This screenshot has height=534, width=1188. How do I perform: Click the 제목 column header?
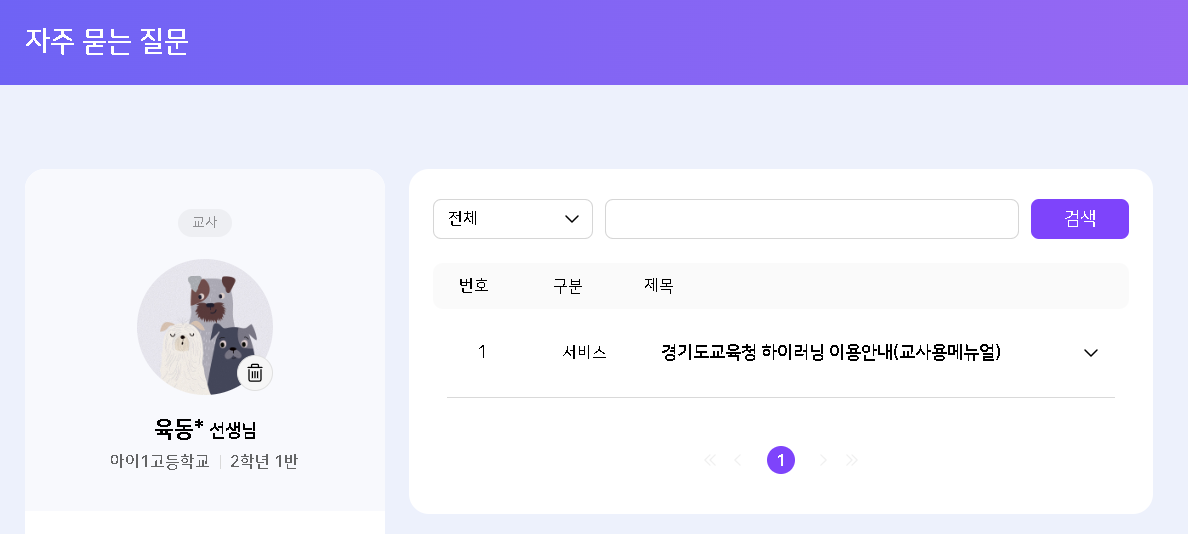tap(658, 286)
